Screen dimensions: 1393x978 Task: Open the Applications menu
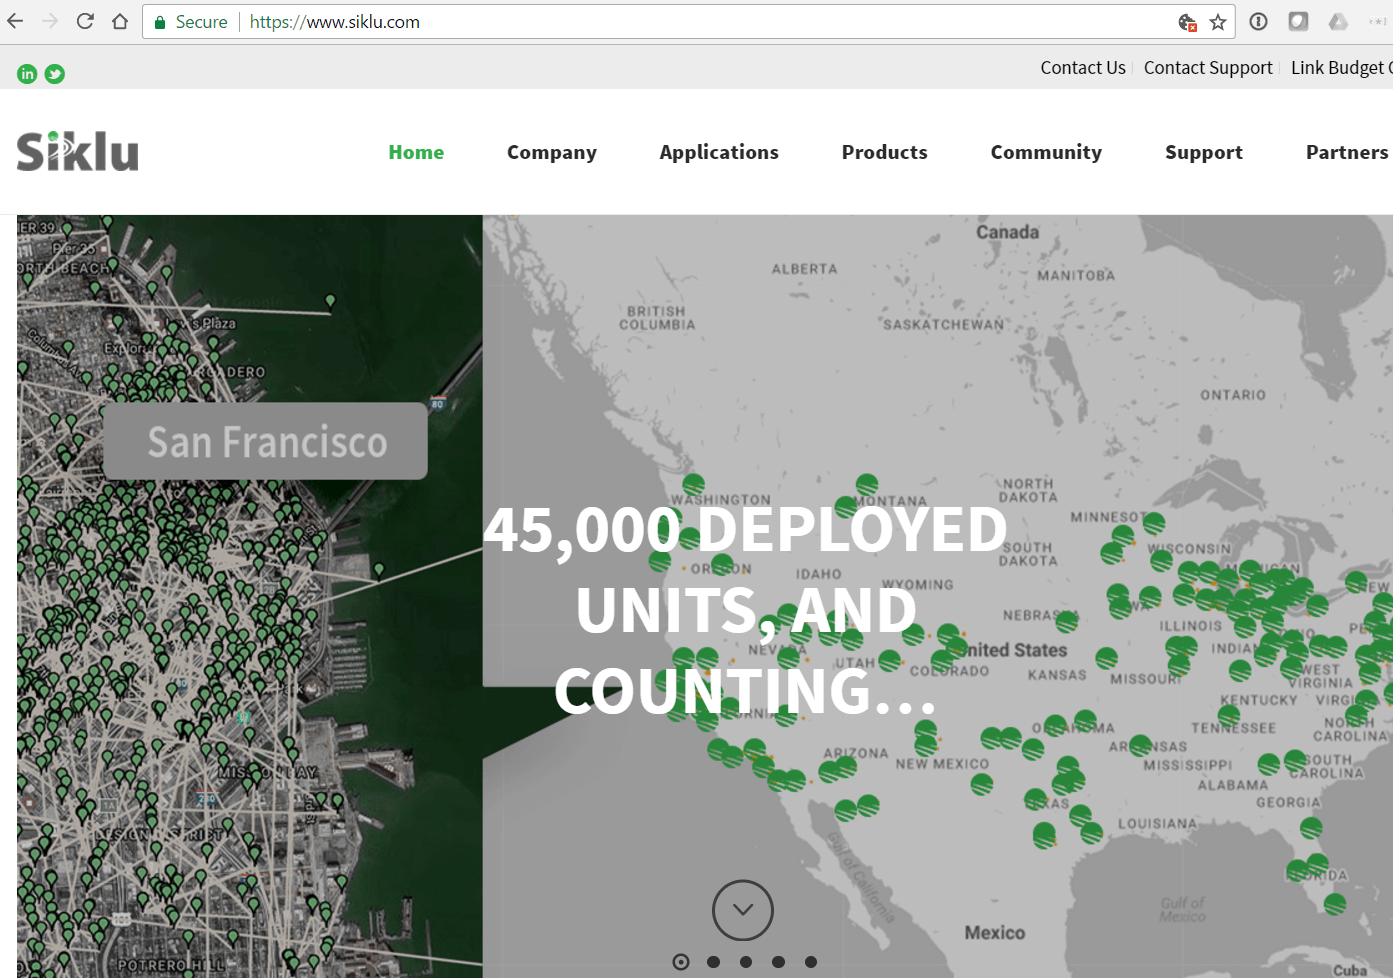click(719, 152)
